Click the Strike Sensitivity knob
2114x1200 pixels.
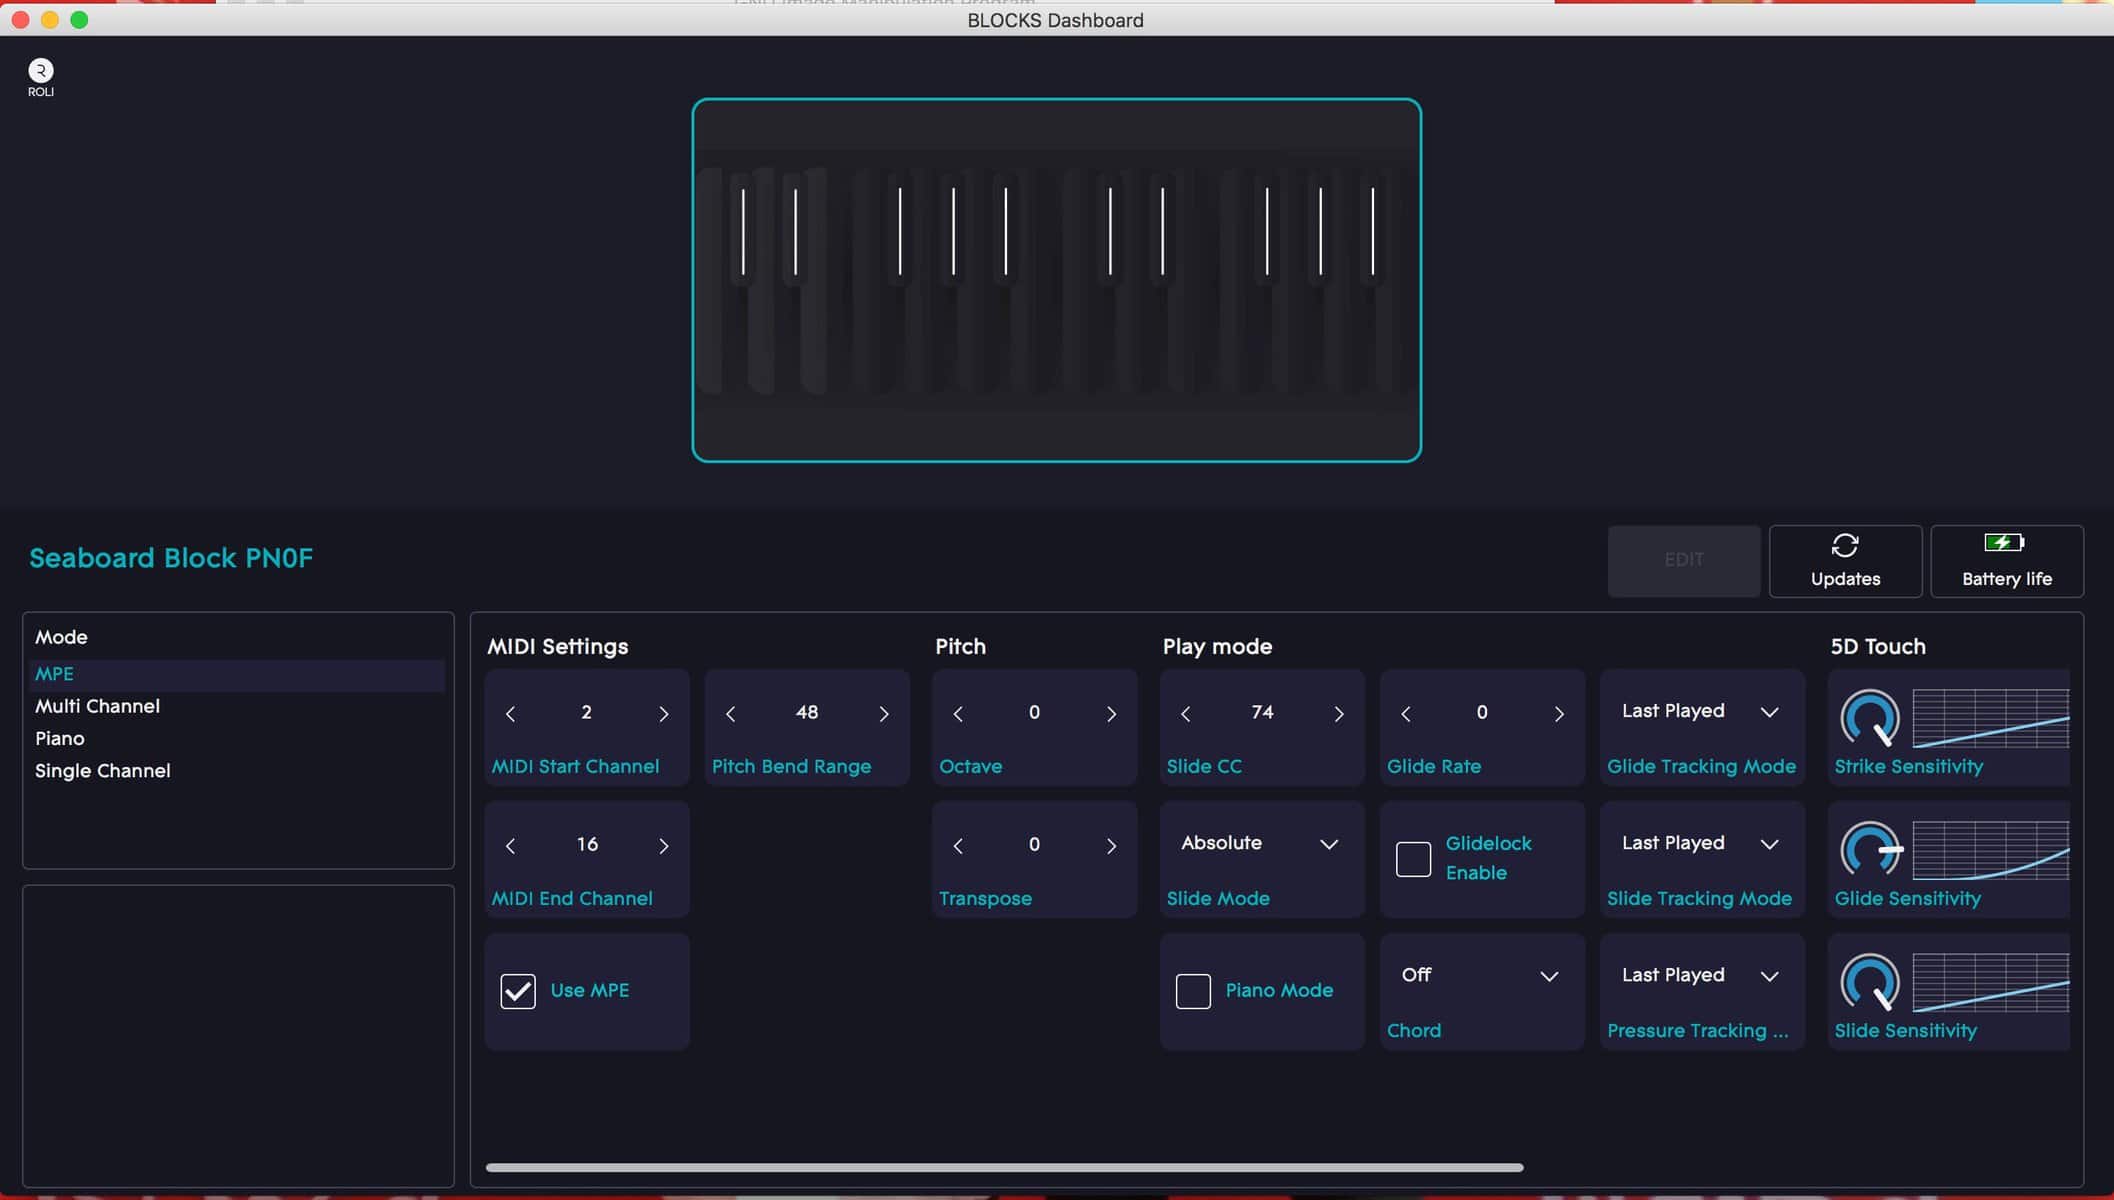pyautogui.click(x=1869, y=718)
